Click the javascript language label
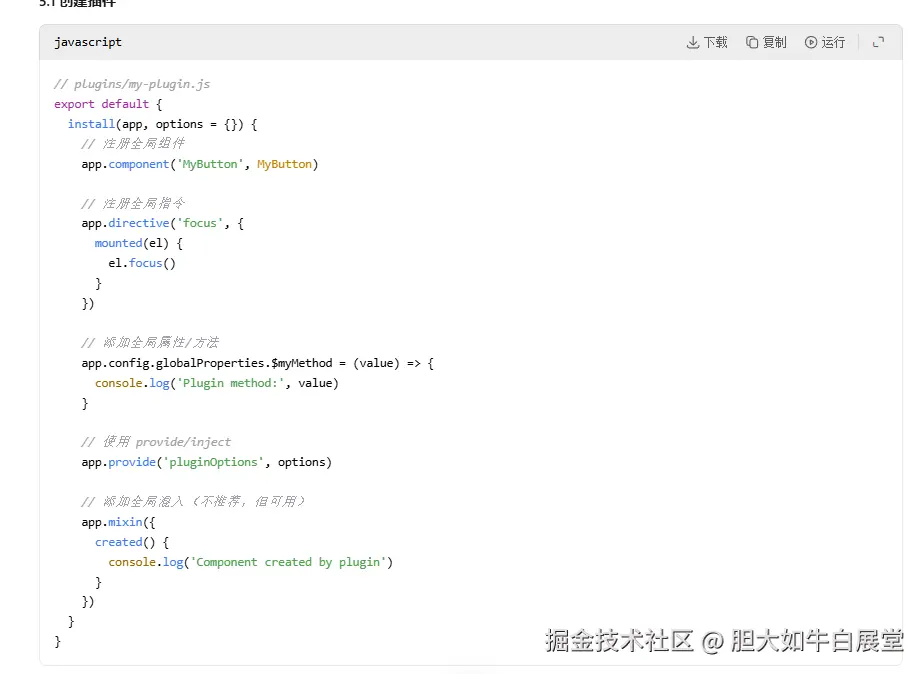The width and height of the screenshot is (924, 674). pos(88,42)
